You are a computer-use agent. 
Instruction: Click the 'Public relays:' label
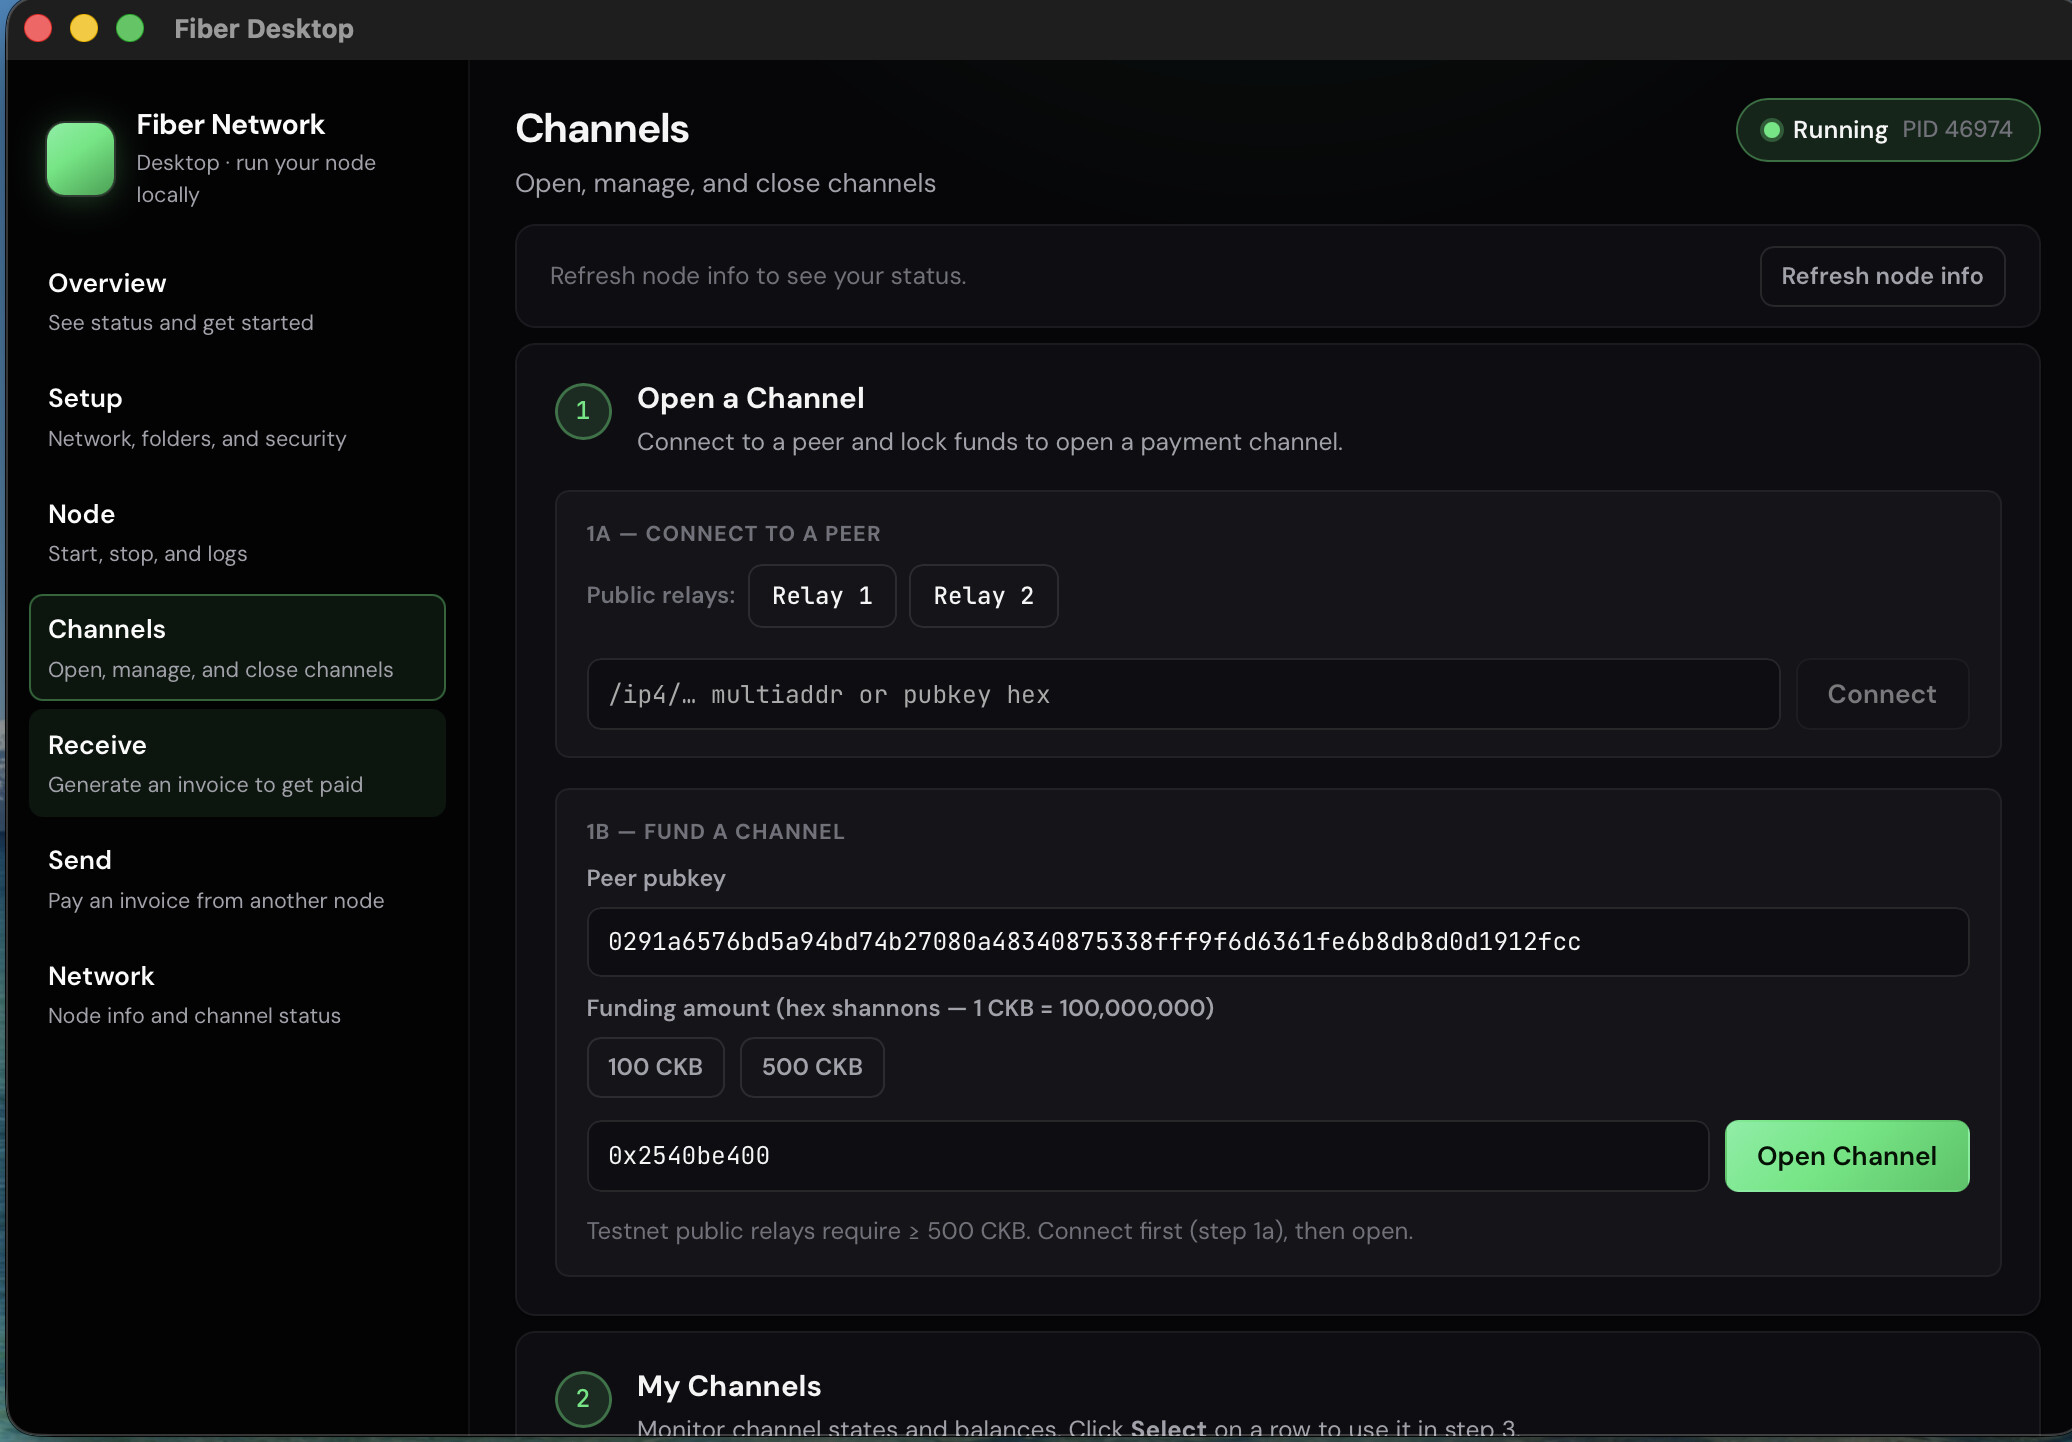point(660,595)
